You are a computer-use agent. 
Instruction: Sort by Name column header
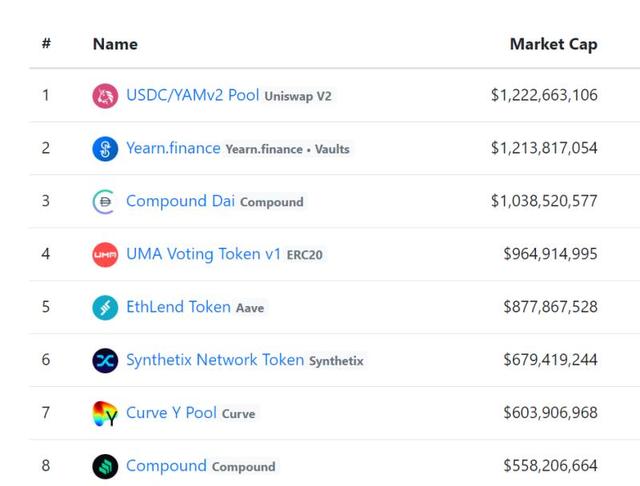115,44
